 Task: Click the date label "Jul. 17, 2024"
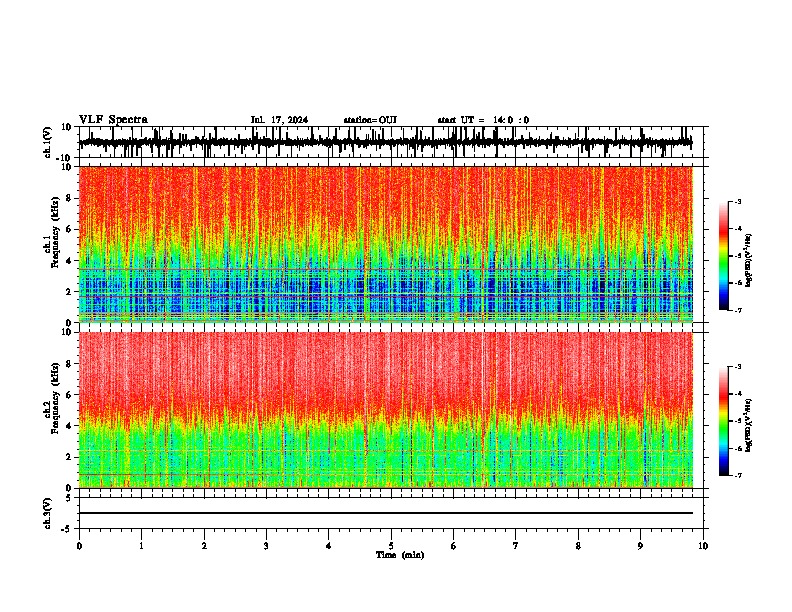tap(279, 120)
